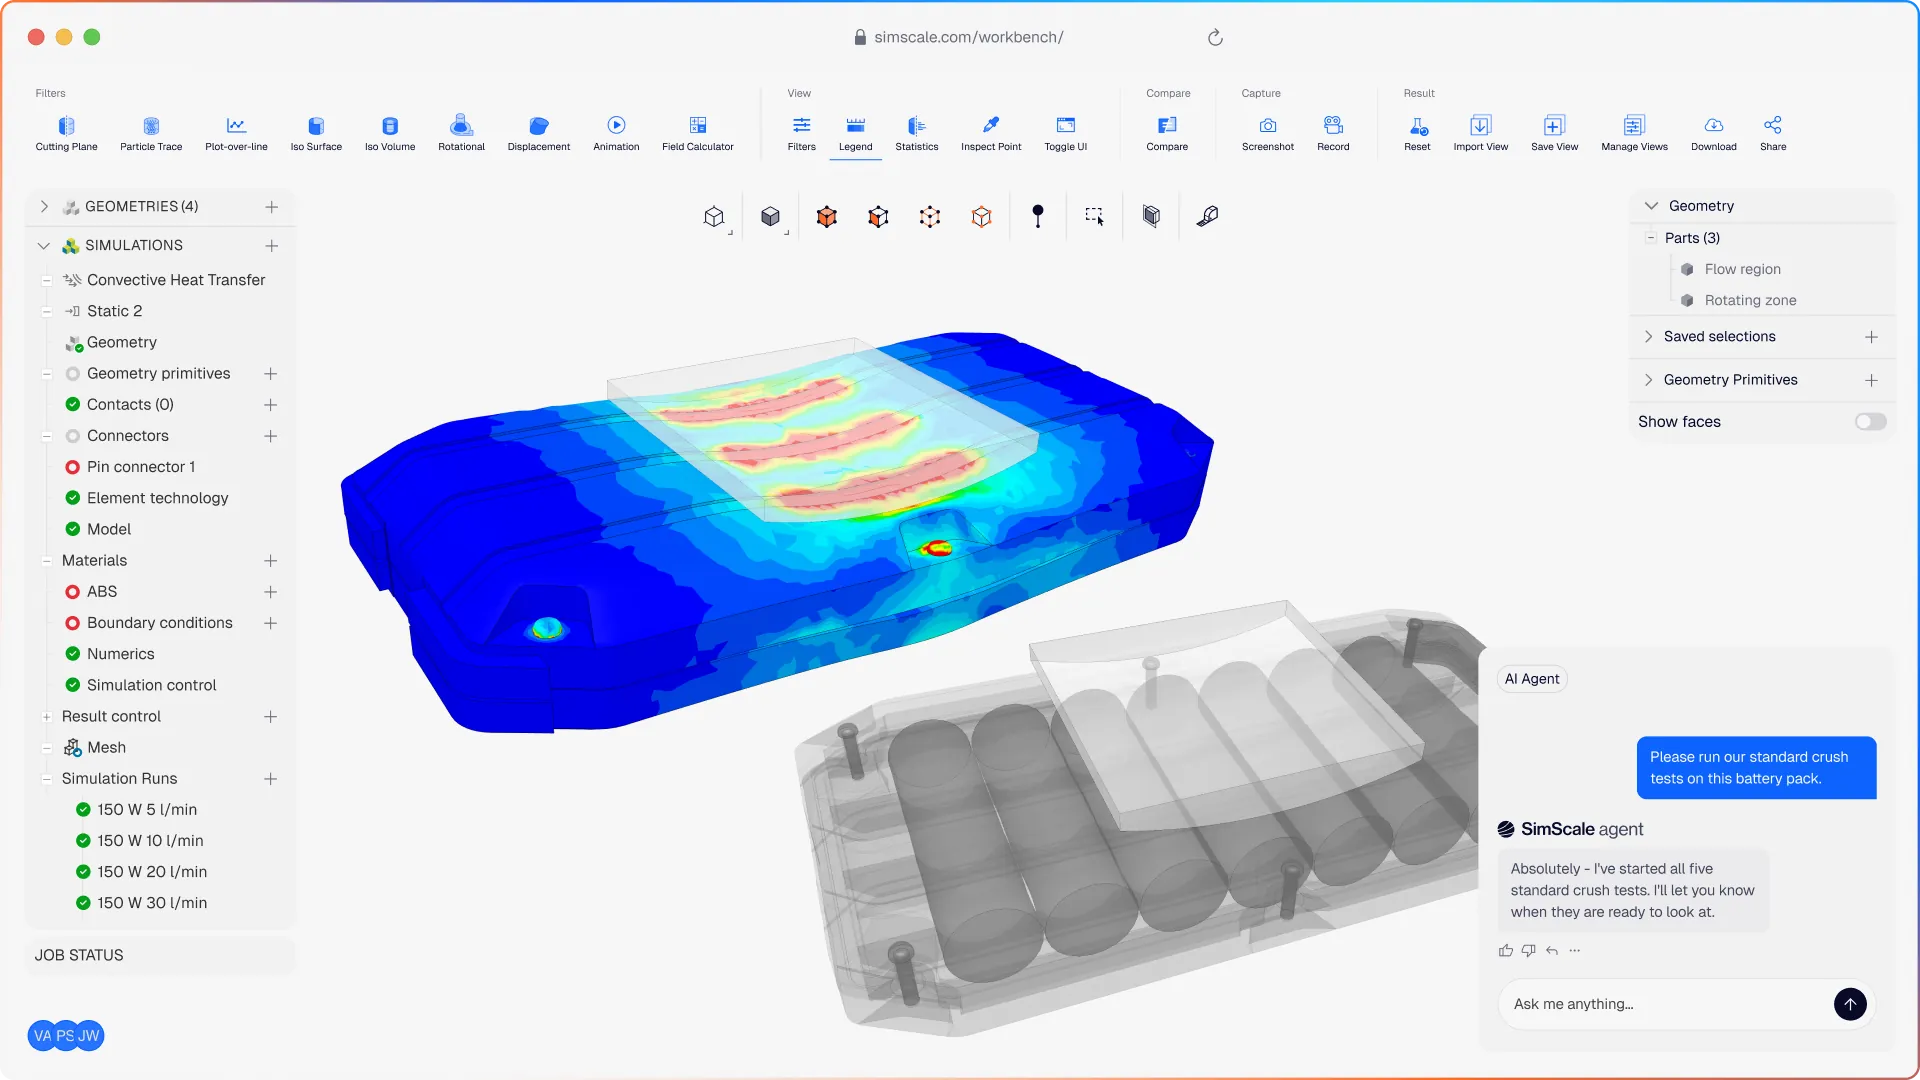Open Manage Views

1634,133
